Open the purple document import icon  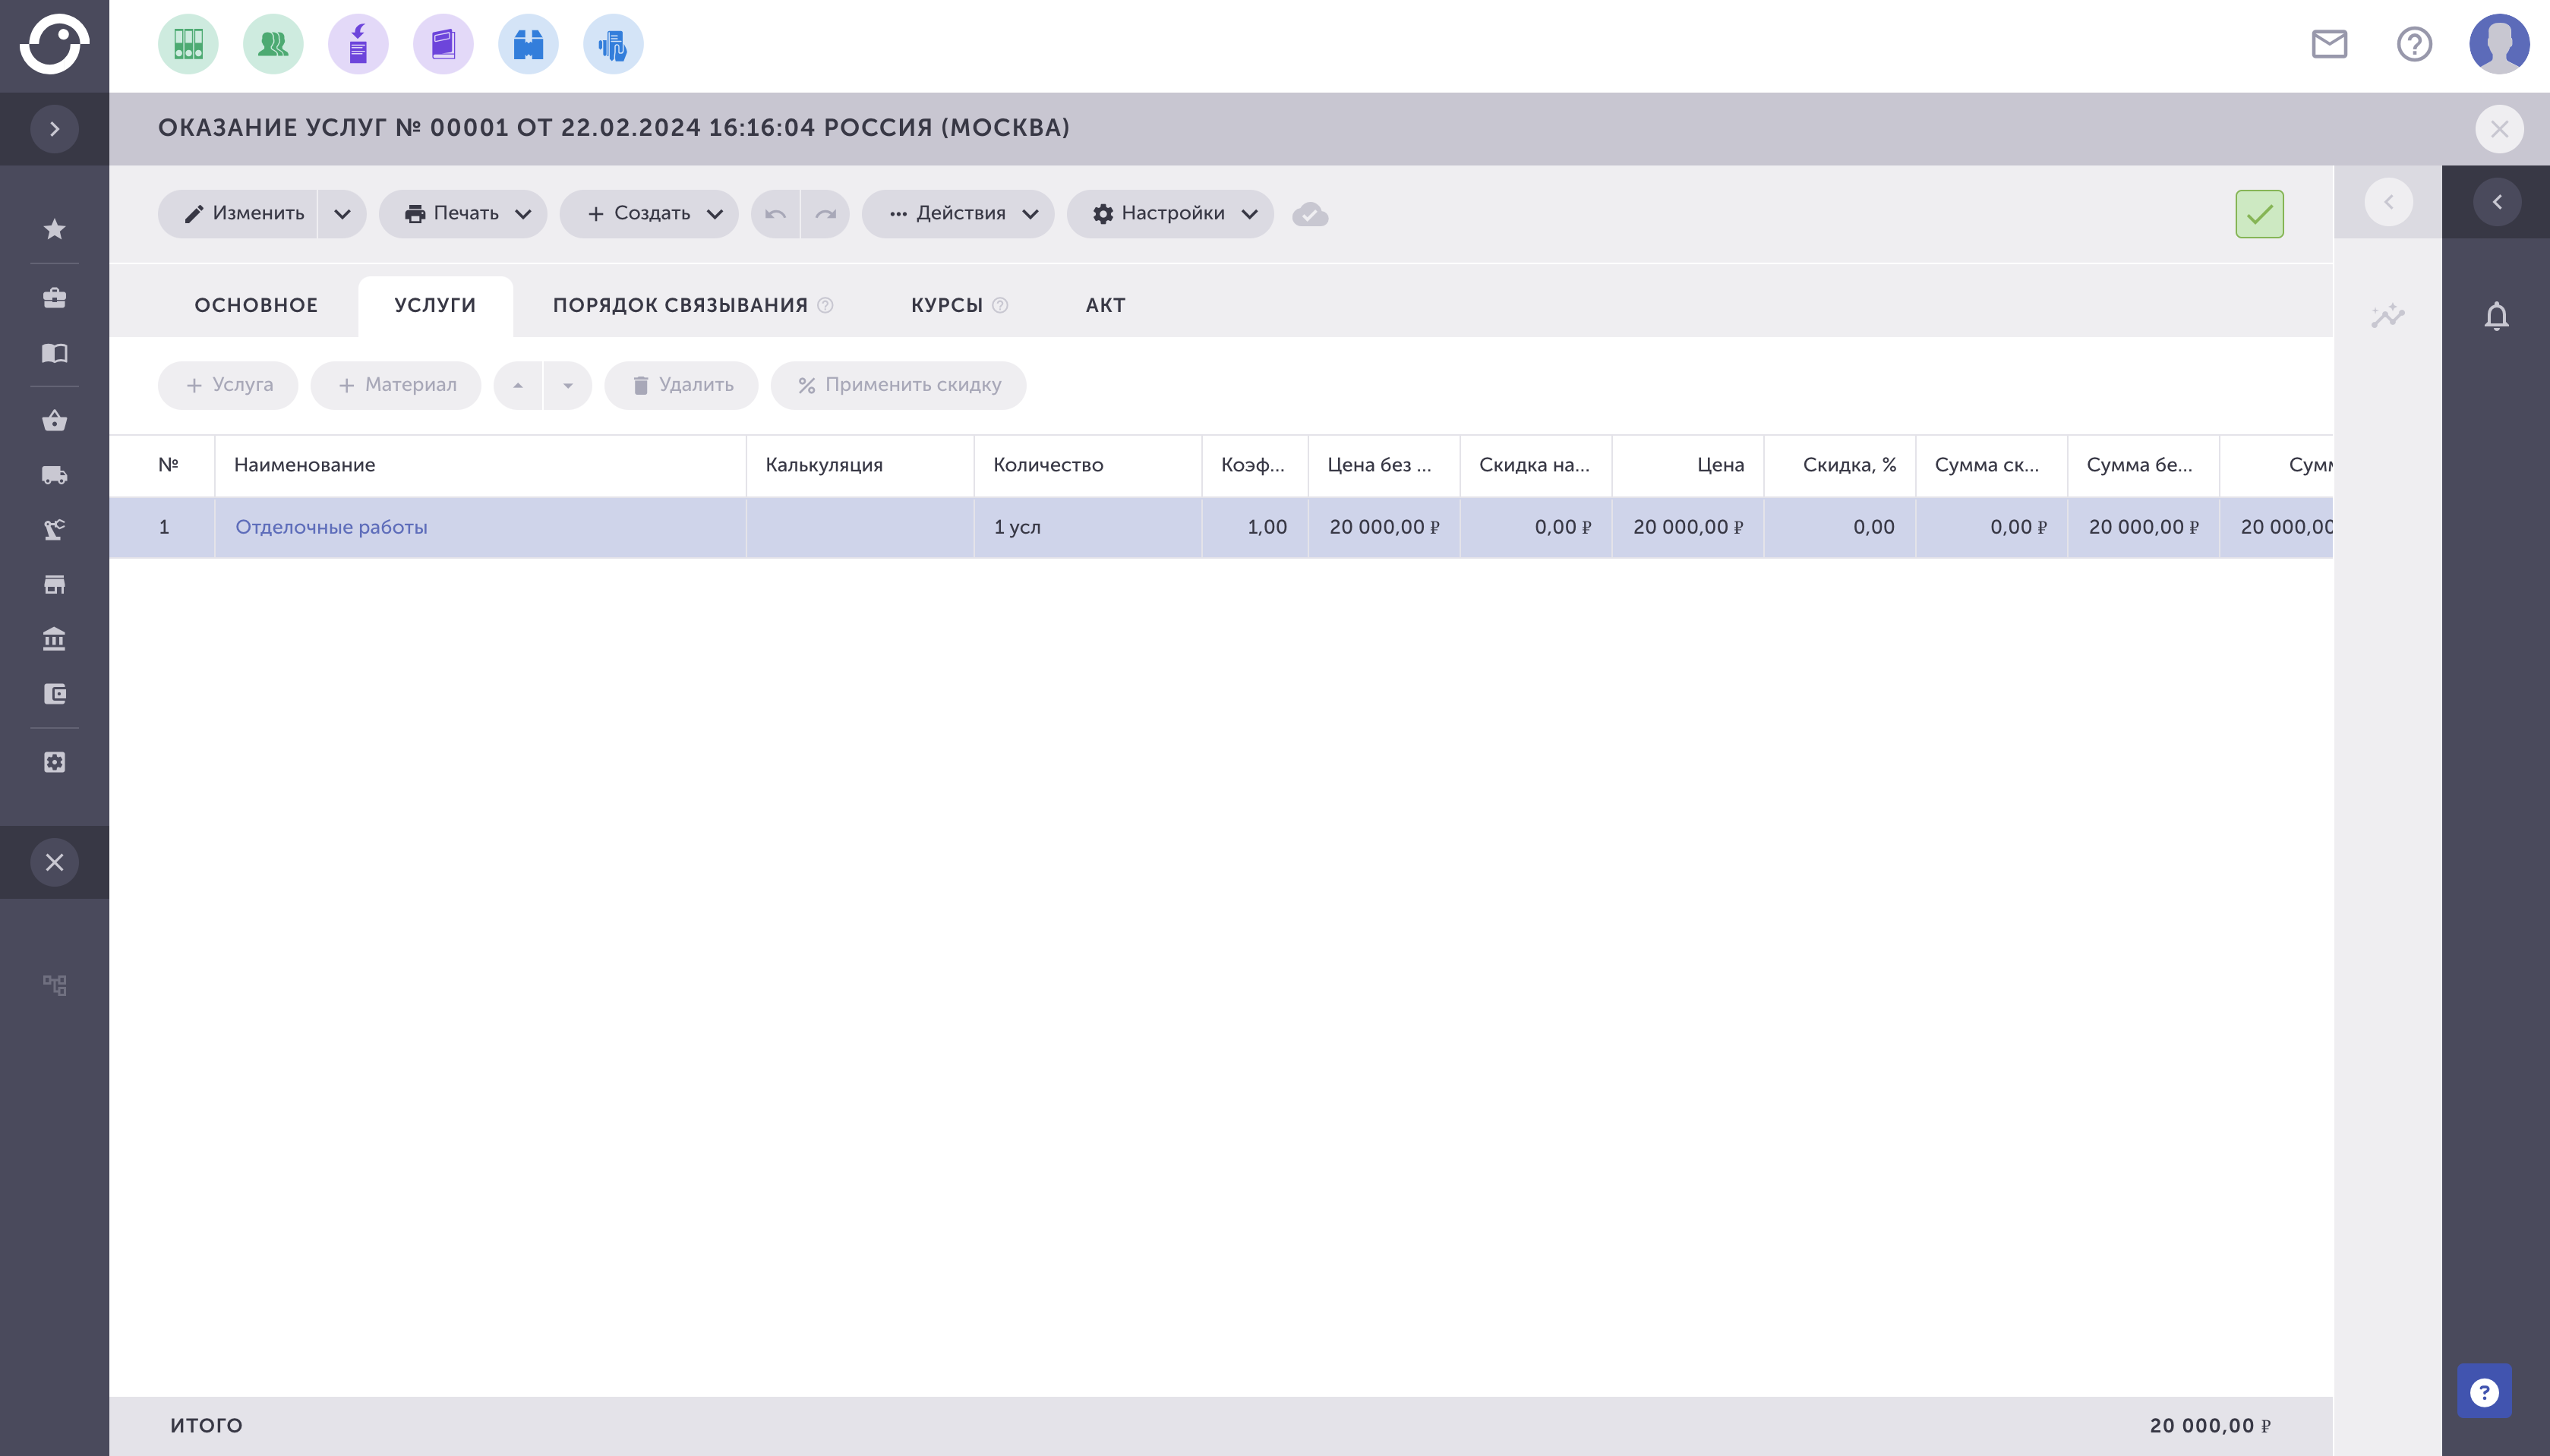coord(358,44)
